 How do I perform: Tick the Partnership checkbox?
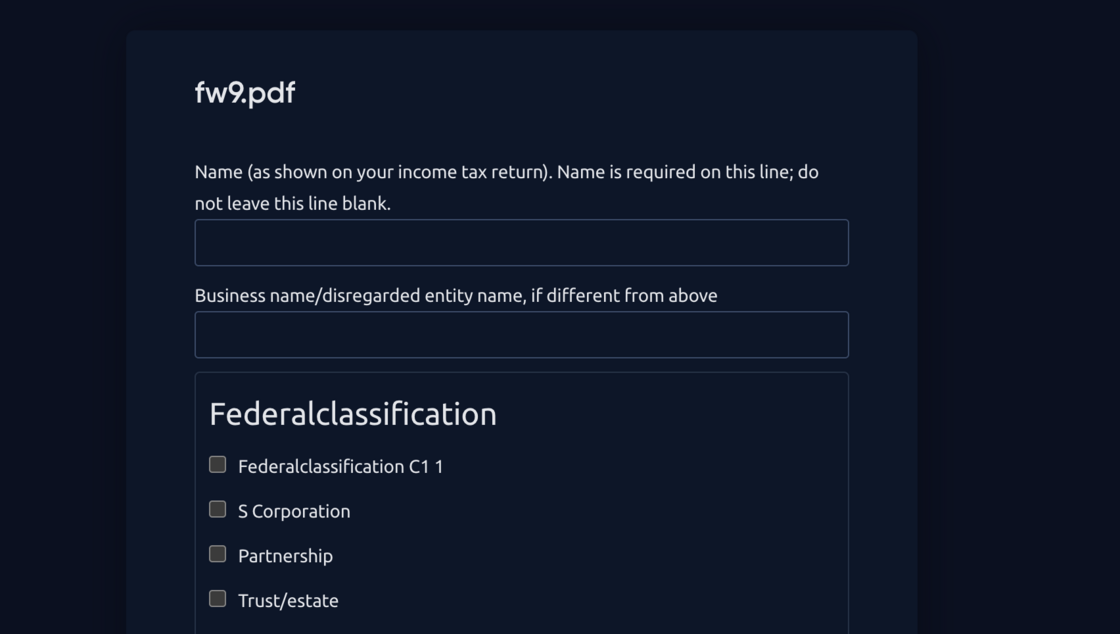click(x=217, y=554)
